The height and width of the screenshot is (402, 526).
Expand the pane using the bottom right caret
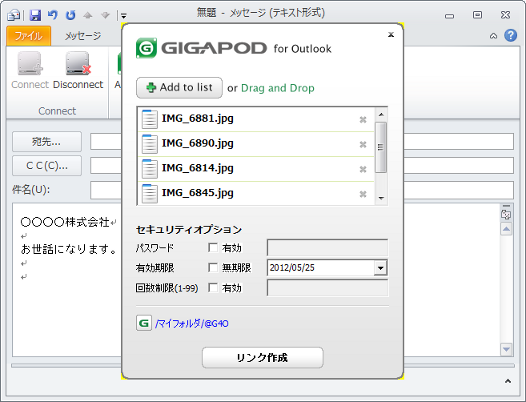coord(508,381)
